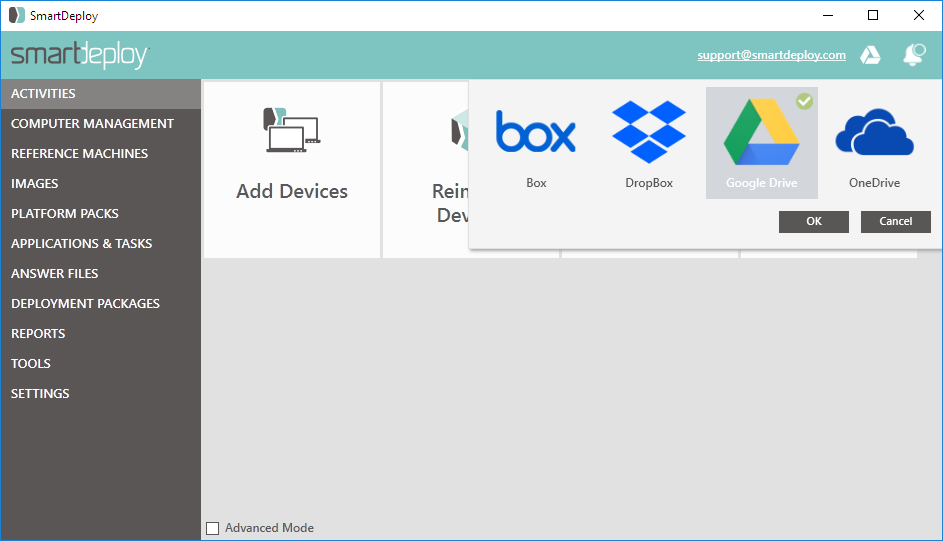This screenshot has width=943, height=541.
Task: Open the support@smartdeploy.com link
Action: point(771,55)
